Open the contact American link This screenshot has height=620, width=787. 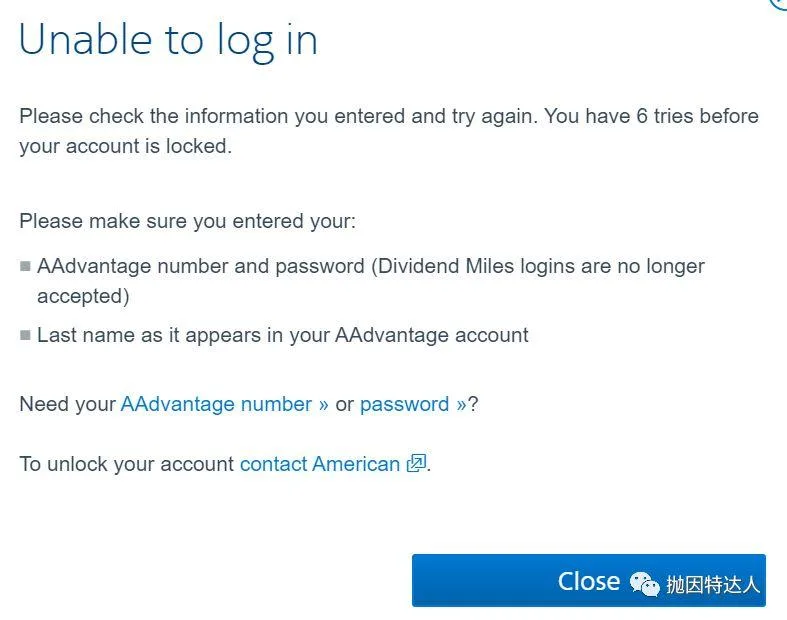click(319, 464)
